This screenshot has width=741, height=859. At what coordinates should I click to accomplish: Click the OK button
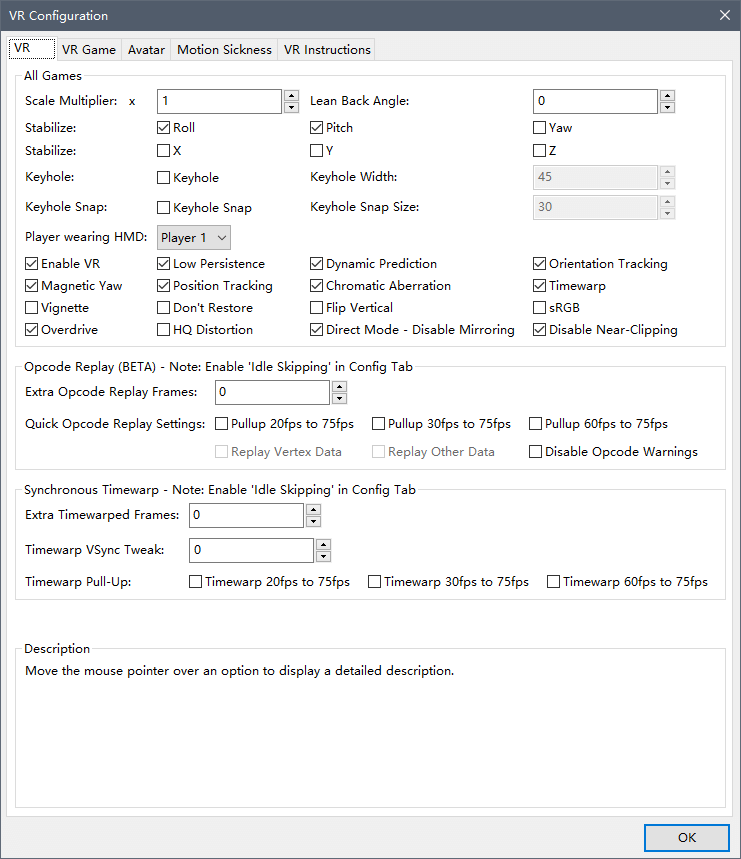click(687, 838)
